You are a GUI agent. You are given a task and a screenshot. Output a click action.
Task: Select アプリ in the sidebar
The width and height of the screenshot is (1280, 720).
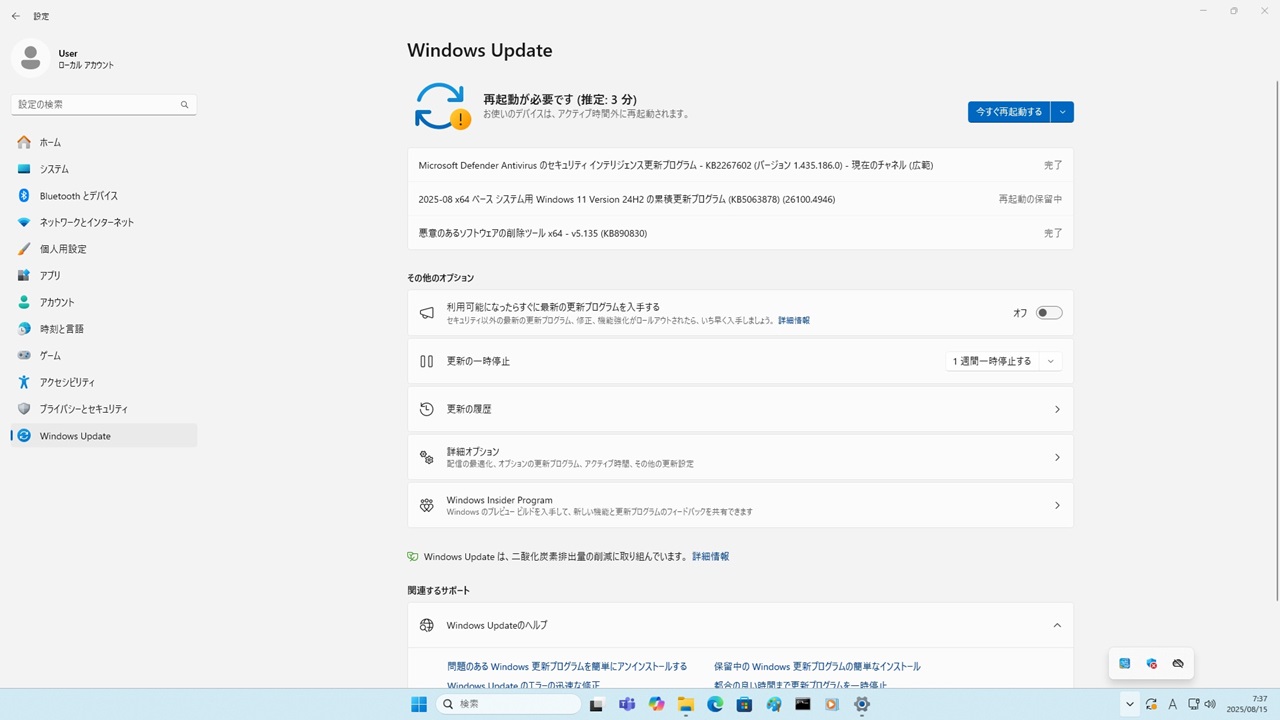point(104,276)
